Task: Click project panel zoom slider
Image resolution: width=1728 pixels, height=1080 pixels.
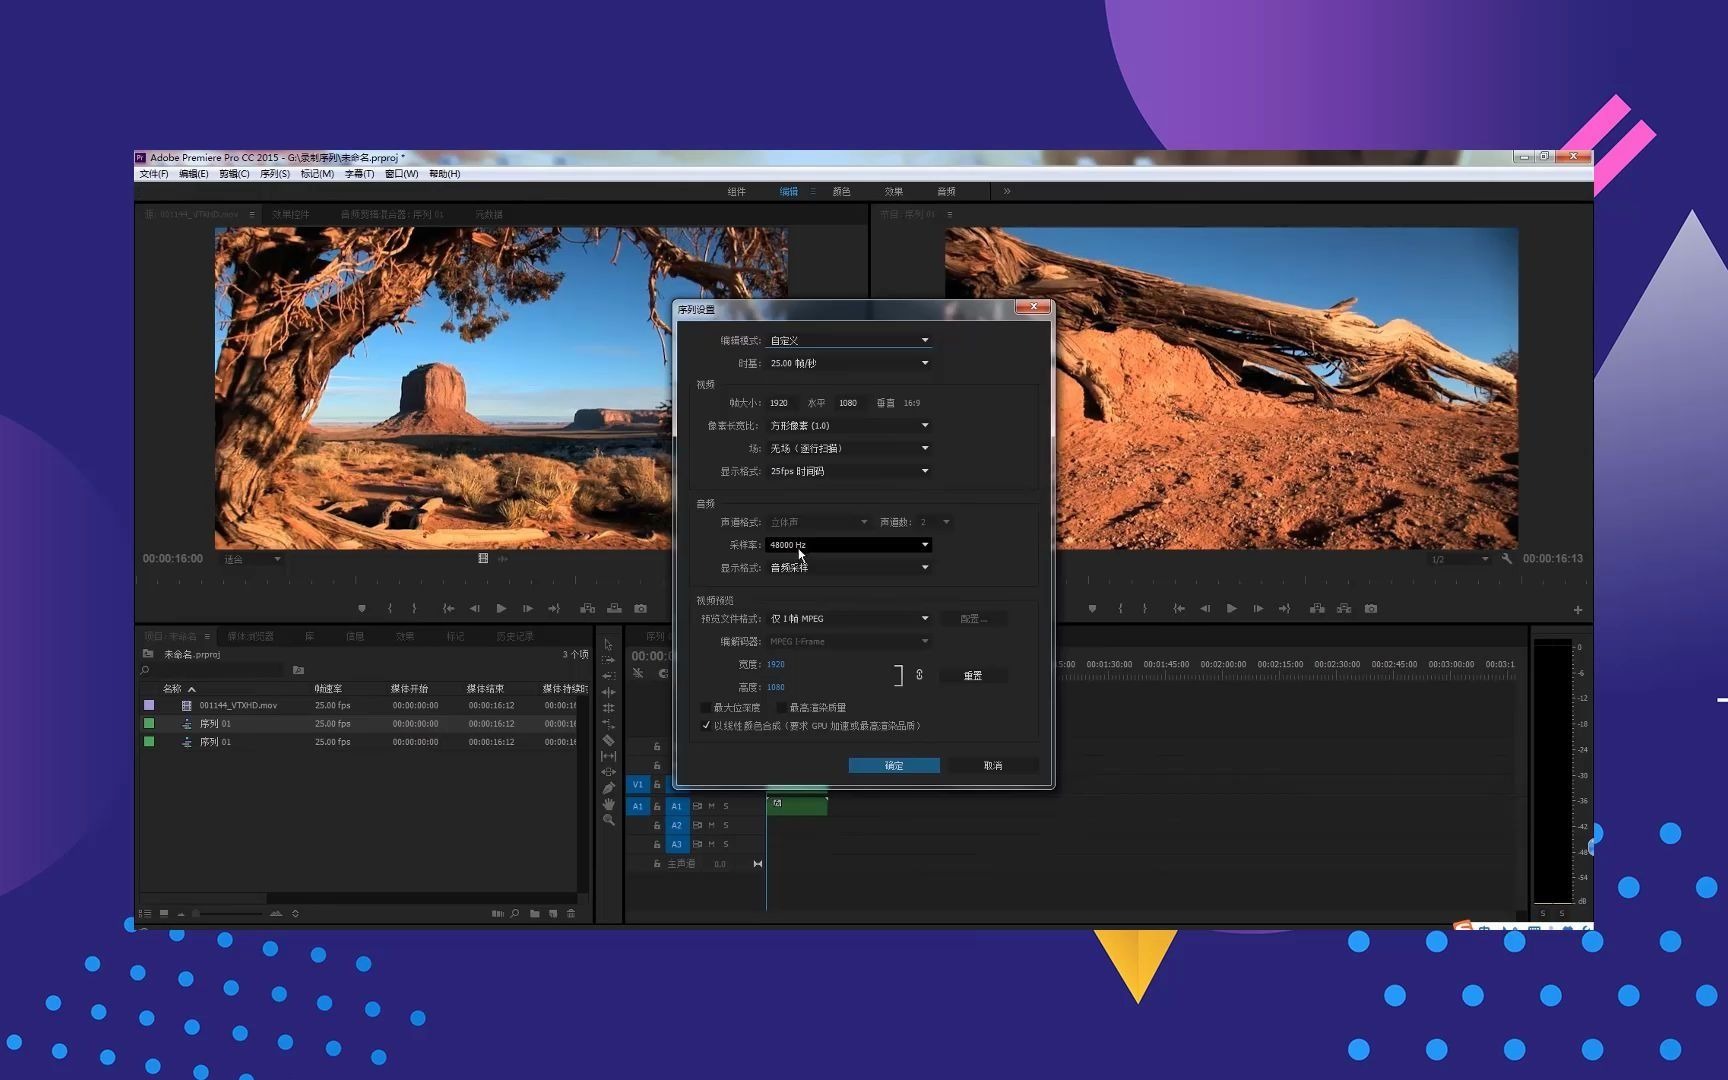Action: tap(228, 913)
